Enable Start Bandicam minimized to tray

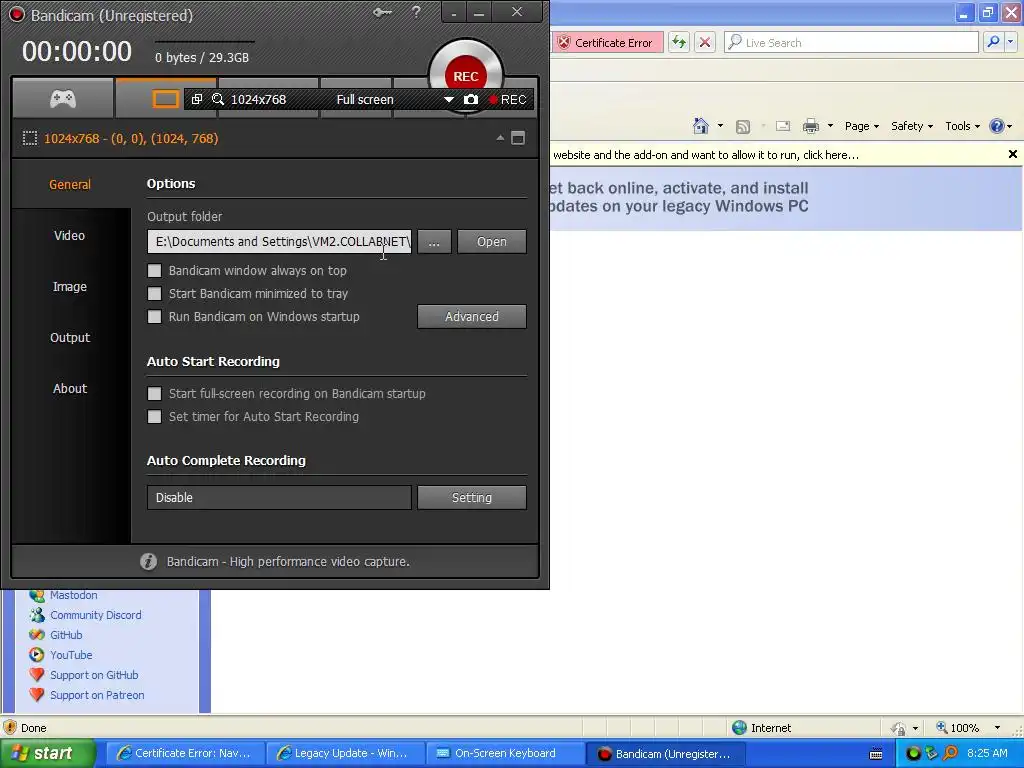(155, 293)
